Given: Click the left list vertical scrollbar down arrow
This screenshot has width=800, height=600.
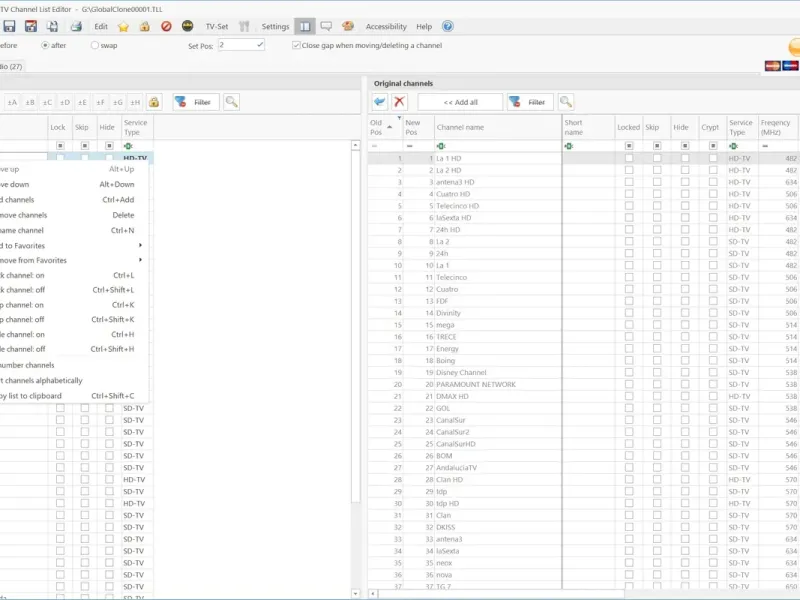Looking at the screenshot, I should coord(356,593).
